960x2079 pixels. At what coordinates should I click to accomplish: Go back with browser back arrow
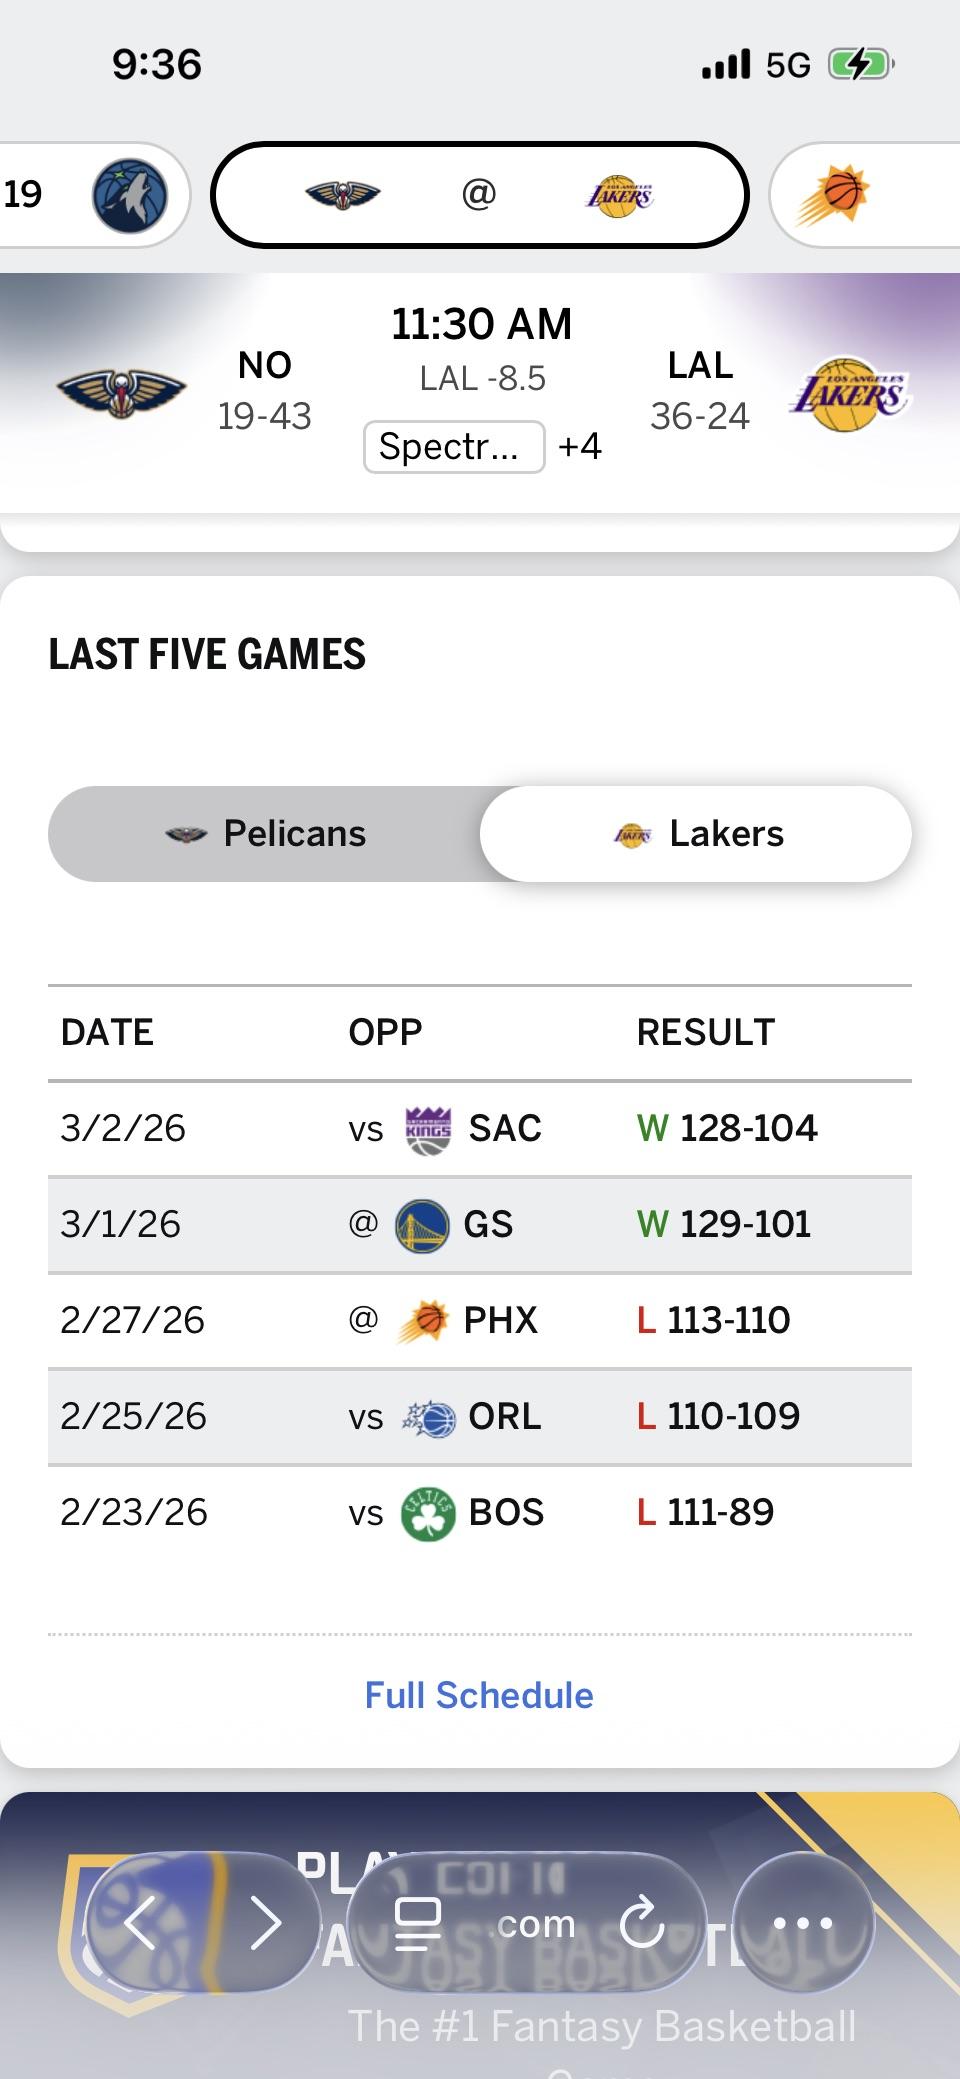click(142, 1922)
